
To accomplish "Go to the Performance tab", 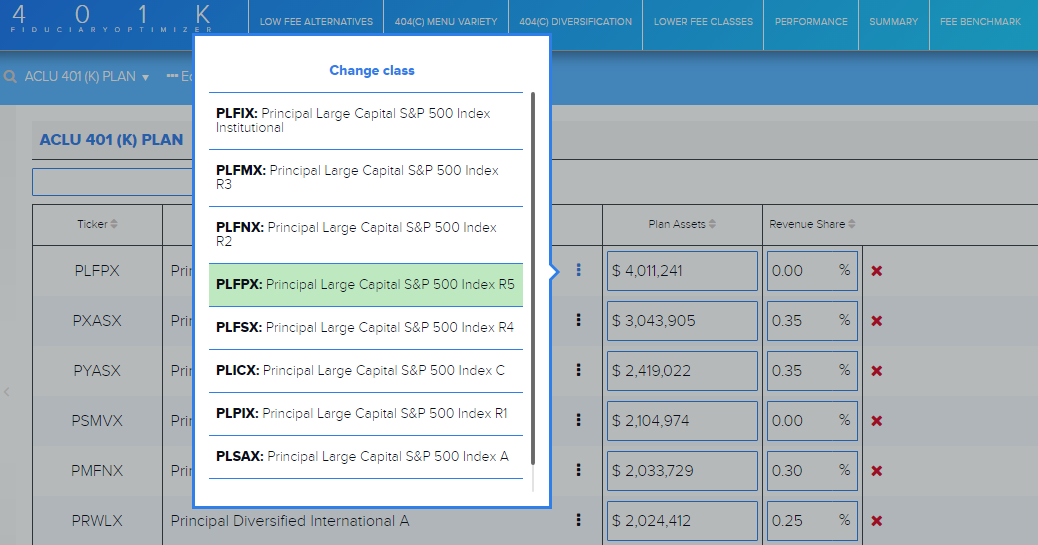I will [x=811, y=22].
